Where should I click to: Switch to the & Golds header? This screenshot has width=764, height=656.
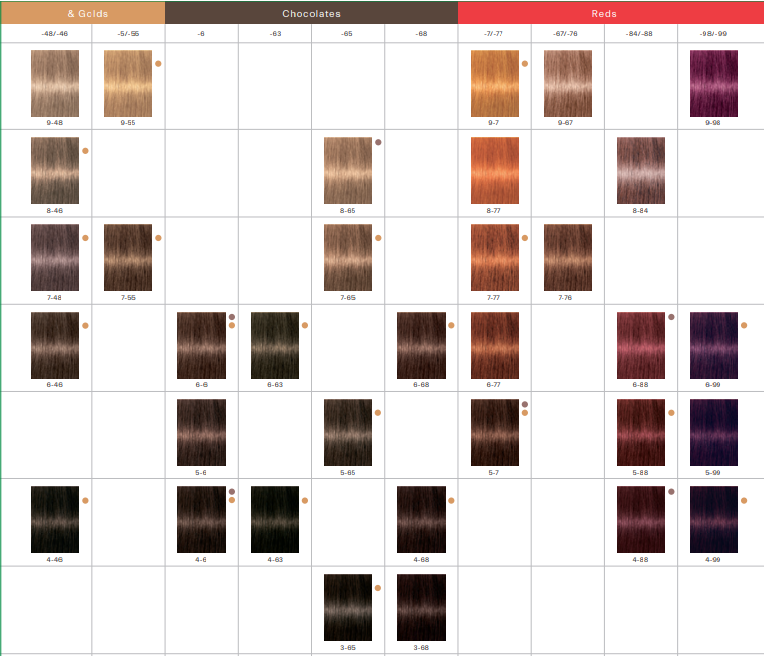click(x=82, y=13)
